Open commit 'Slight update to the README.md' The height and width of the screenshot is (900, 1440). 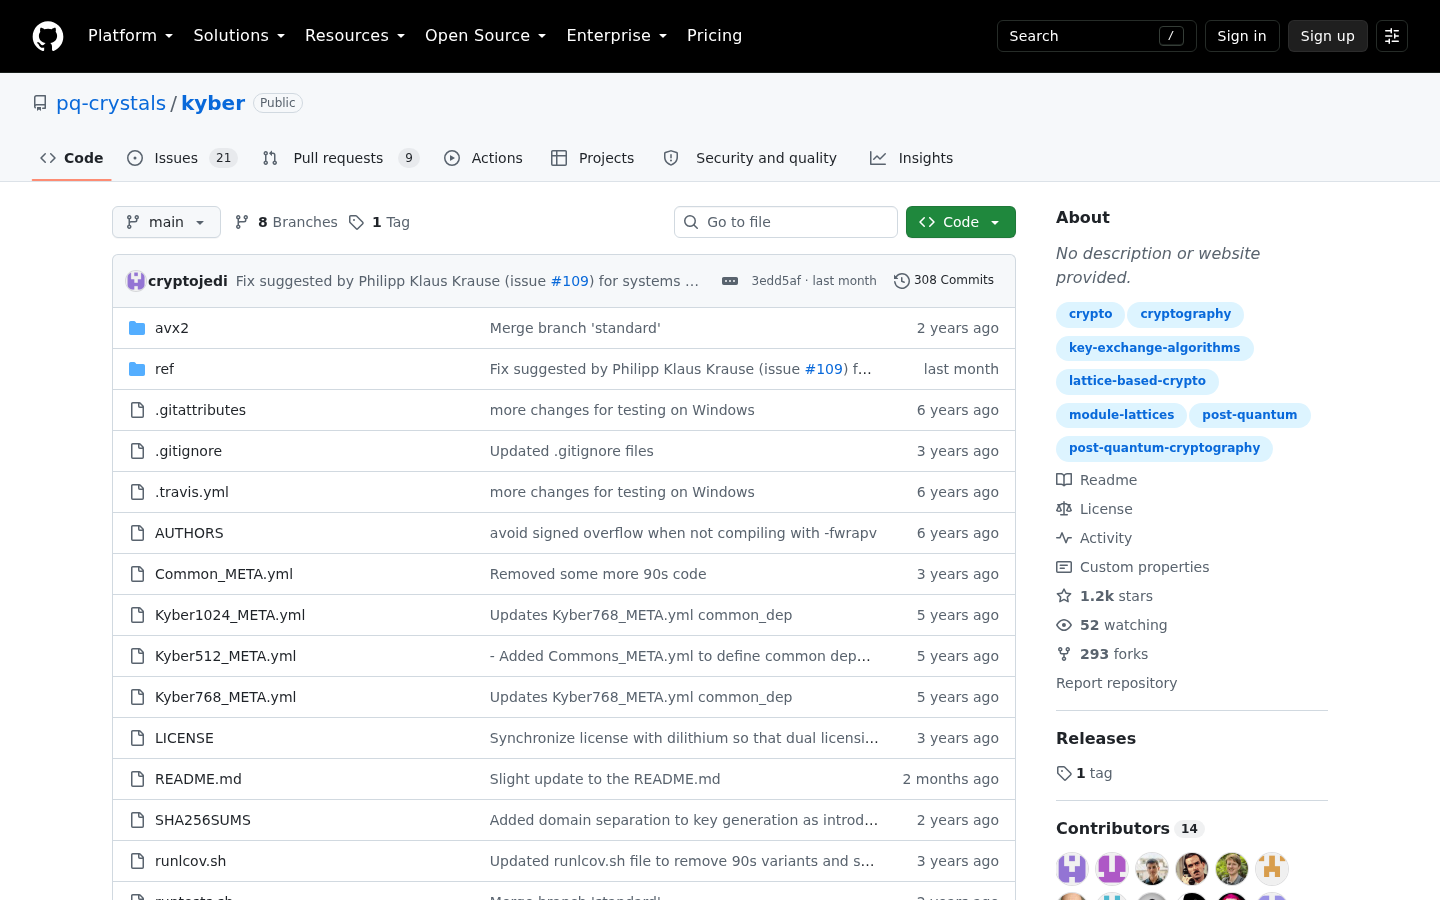click(605, 779)
